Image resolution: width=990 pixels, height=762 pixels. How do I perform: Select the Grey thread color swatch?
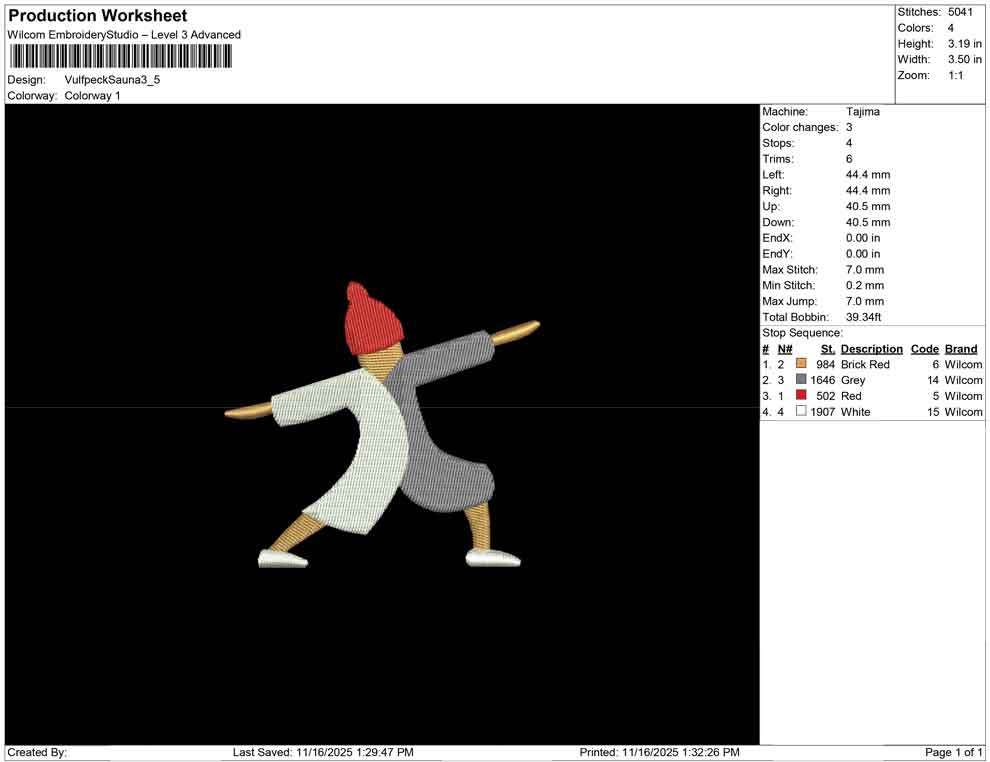801,381
